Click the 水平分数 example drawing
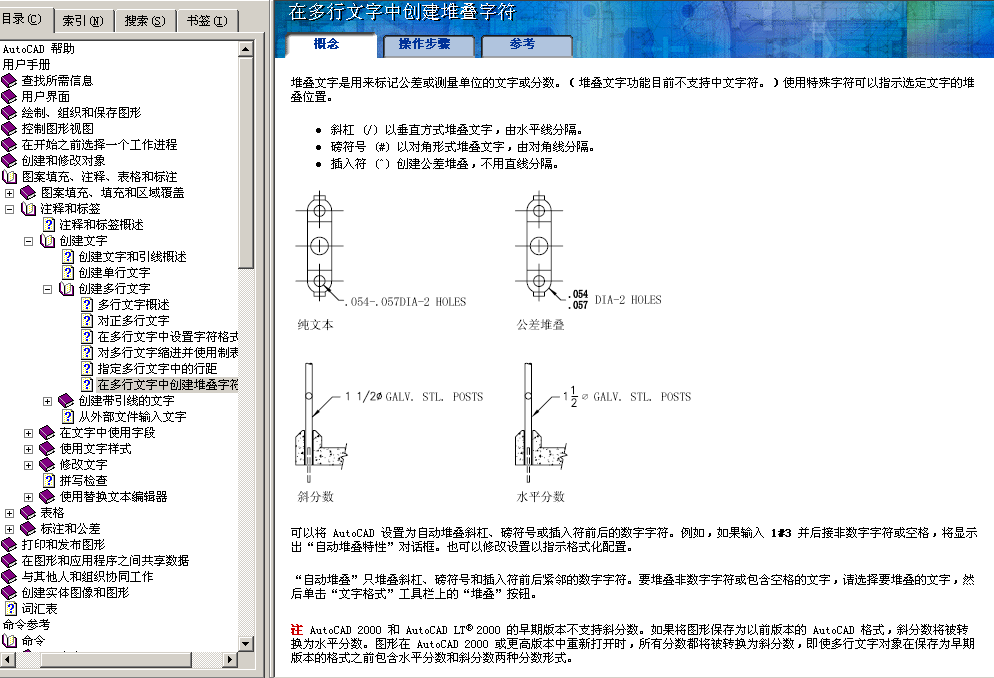This screenshot has height=678, width=994. pyautogui.click(x=603, y=423)
